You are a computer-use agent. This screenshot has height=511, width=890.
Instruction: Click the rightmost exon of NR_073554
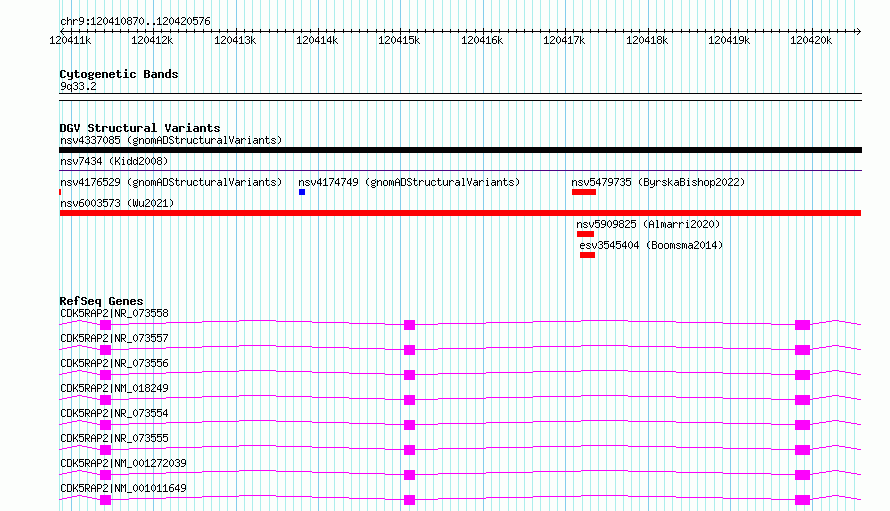(803, 425)
